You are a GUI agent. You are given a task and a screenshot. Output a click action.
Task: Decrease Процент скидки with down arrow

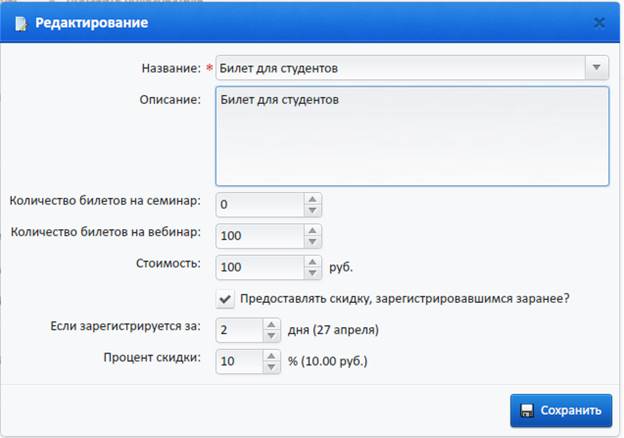271,367
